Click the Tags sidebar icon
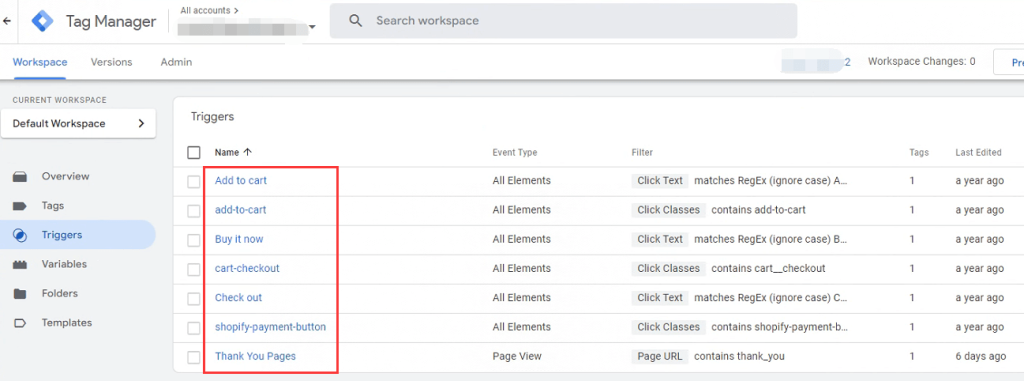The height and width of the screenshot is (381, 1024). click(20, 206)
